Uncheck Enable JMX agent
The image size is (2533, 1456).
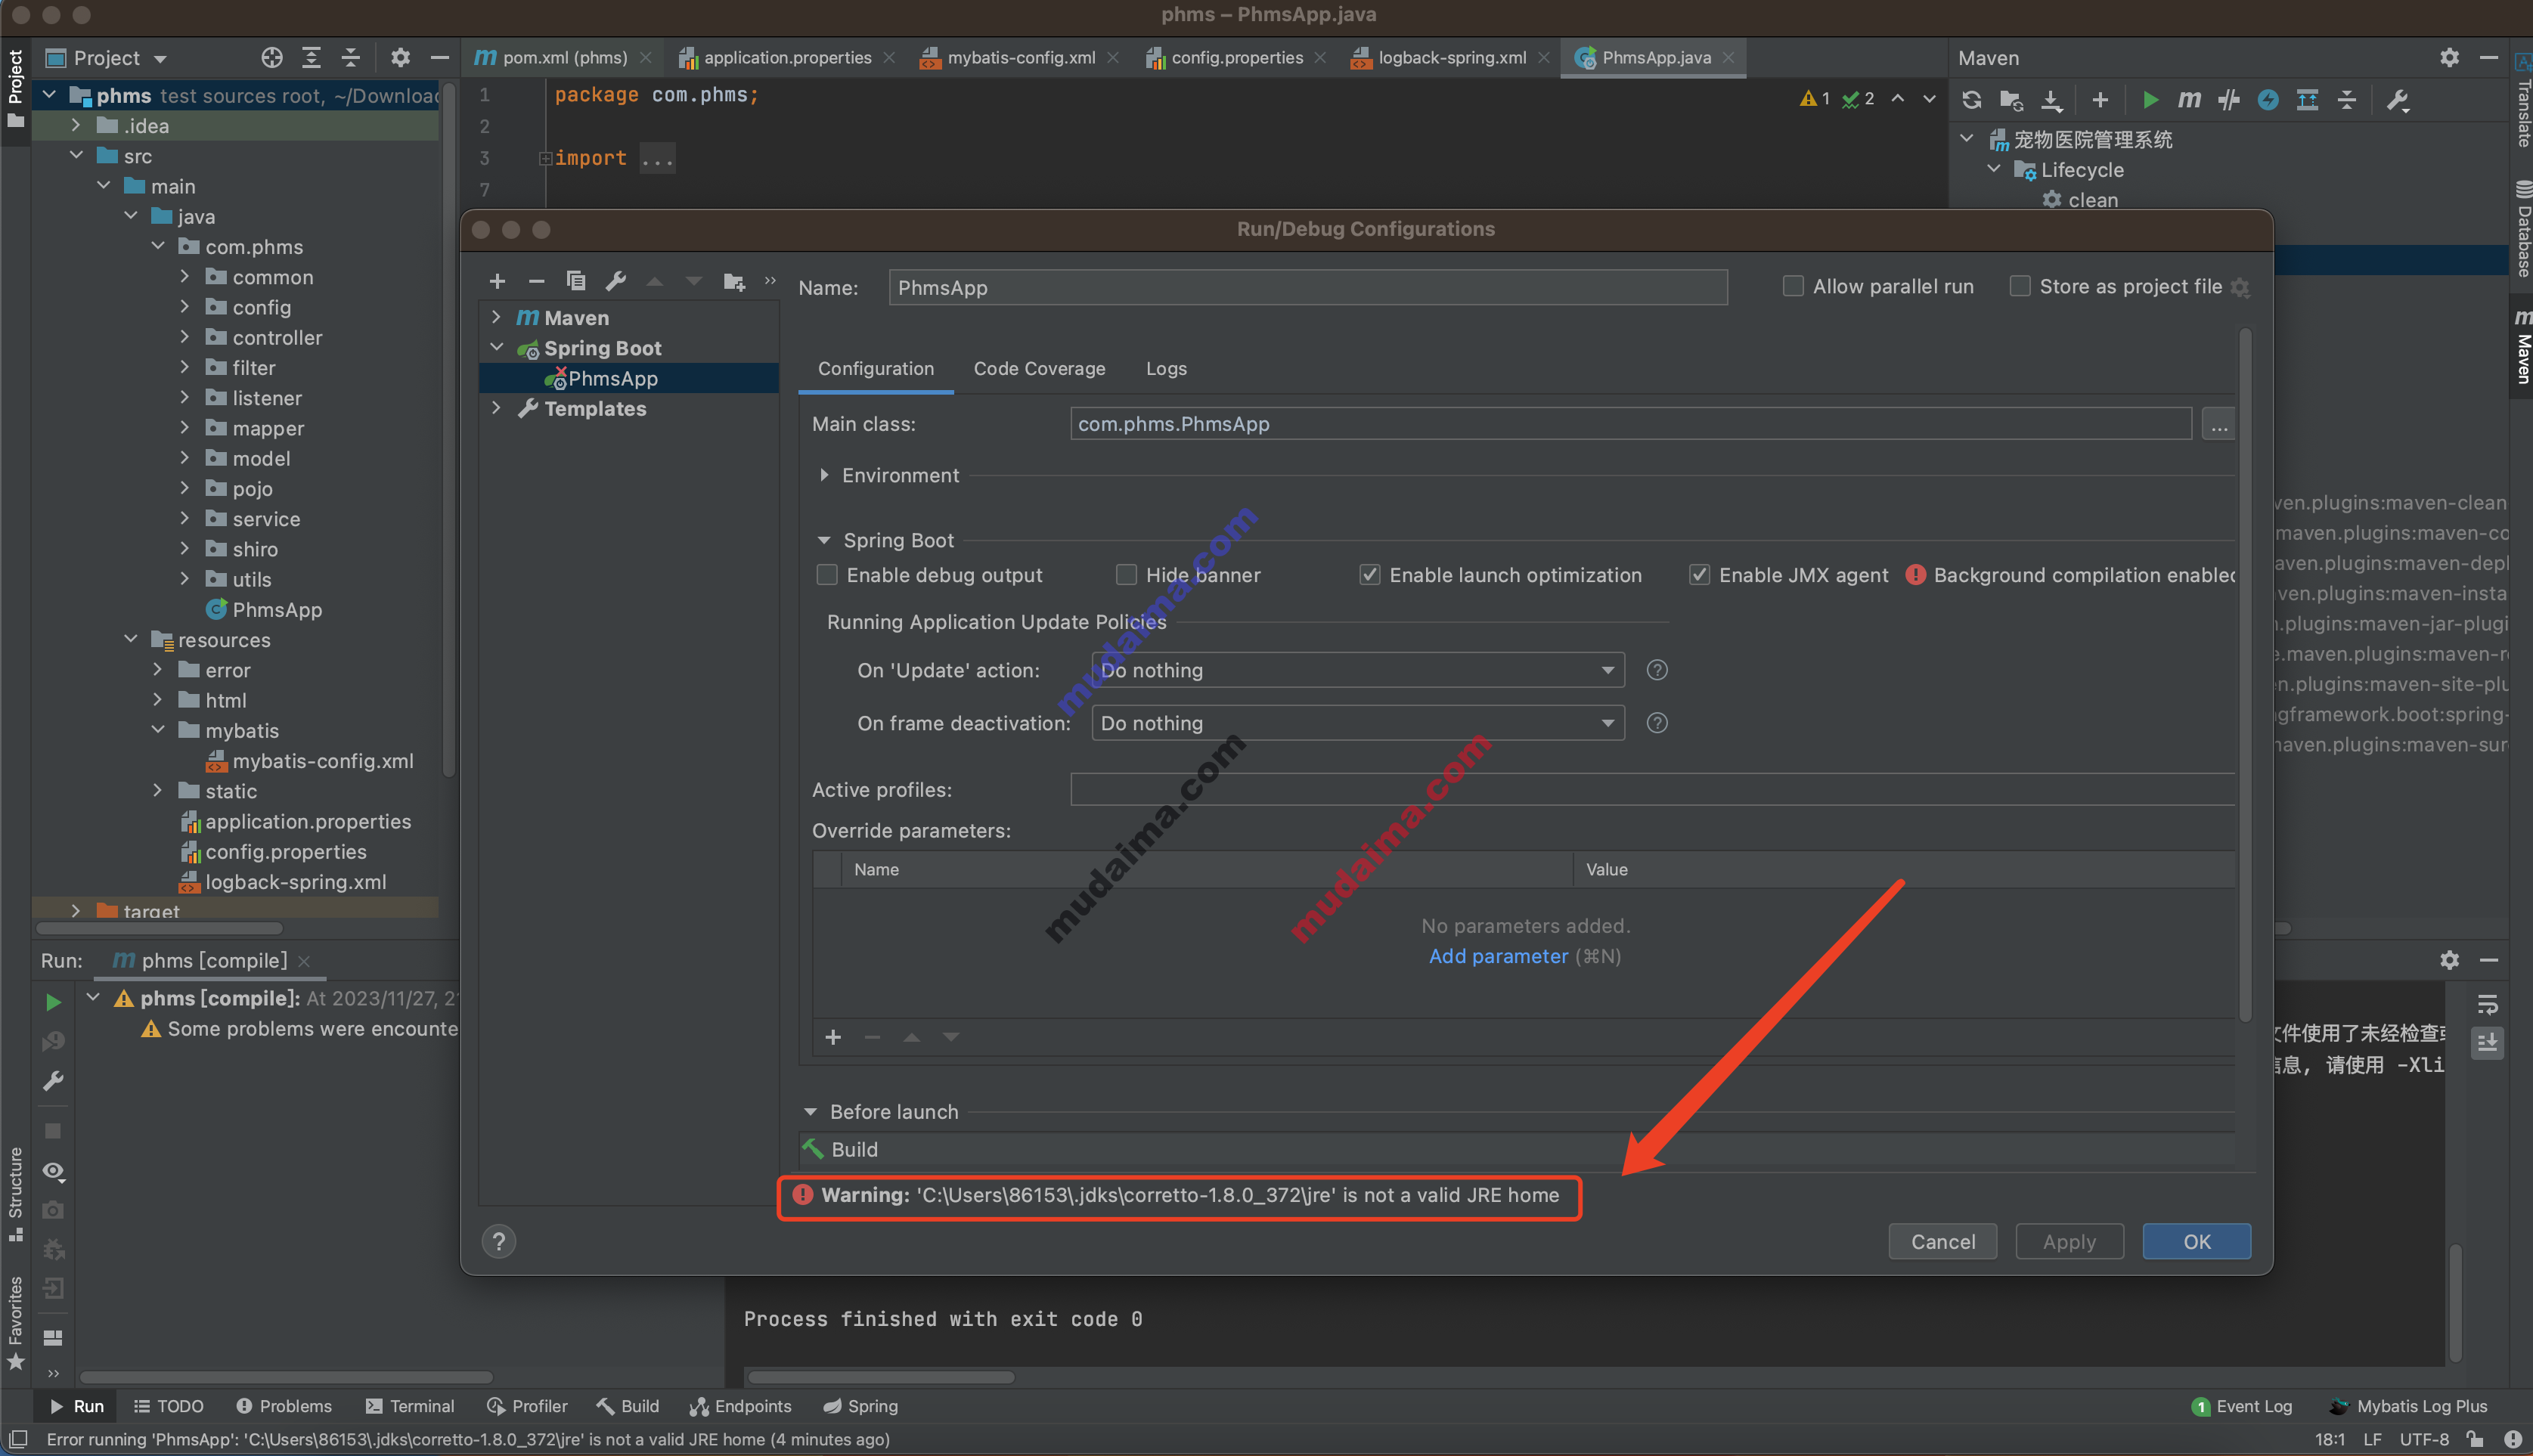pos(1699,575)
